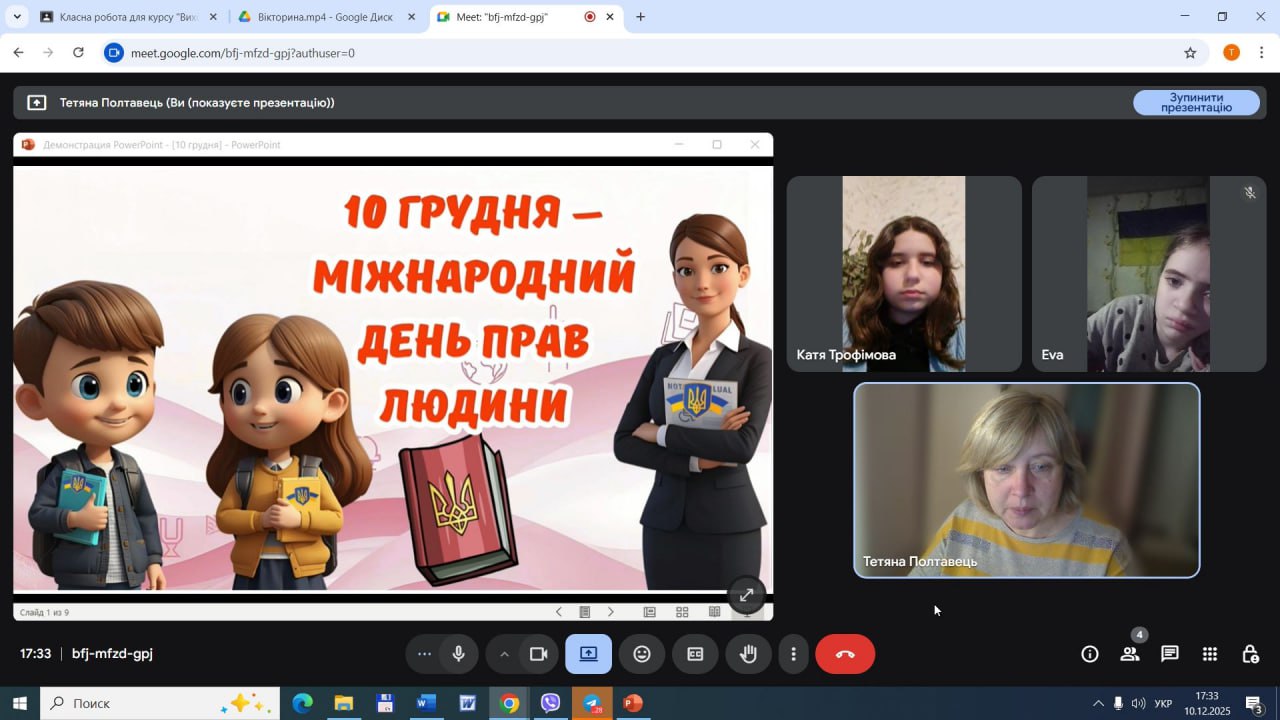Click the screen share presentation button
The image size is (1280, 720).
click(x=588, y=654)
